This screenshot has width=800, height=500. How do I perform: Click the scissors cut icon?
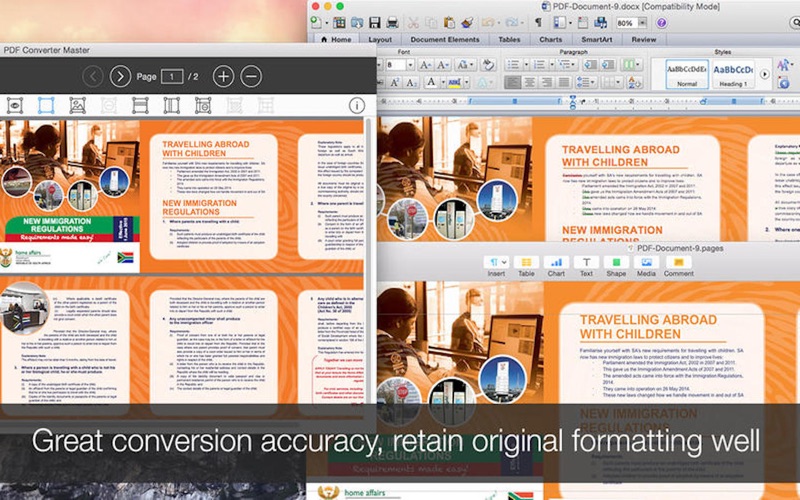click(x=413, y=22)
